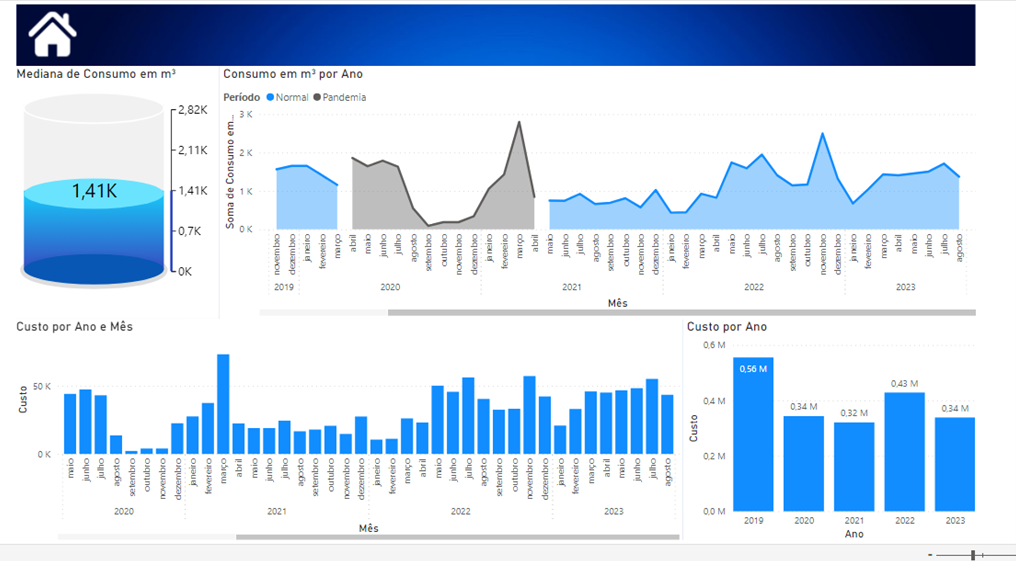The width and height of the screenshot is (1016, 561).
Task: Click the Custo por Ano chart title
Action: [727, 327]
